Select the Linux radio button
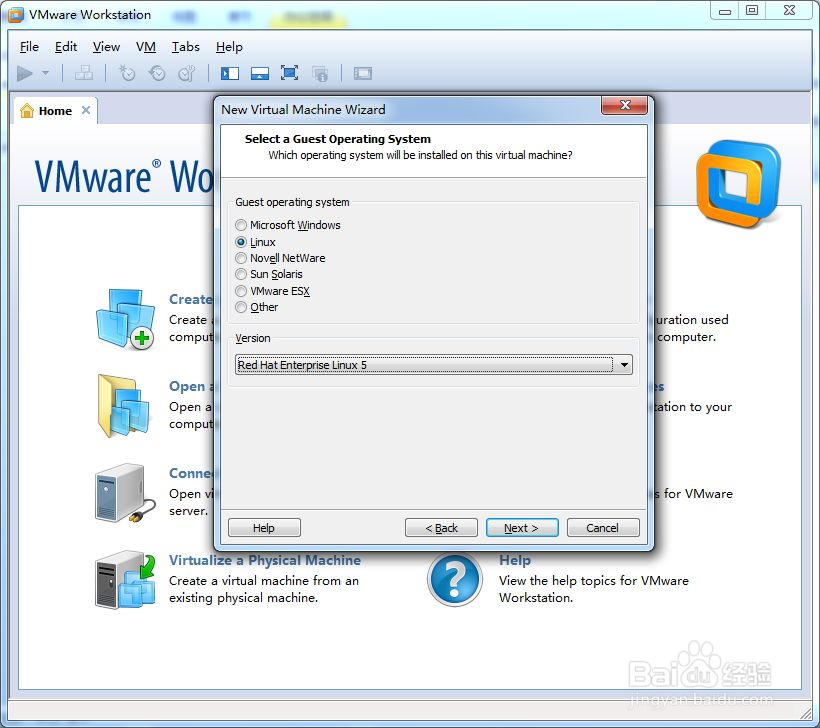 [241, 242]
